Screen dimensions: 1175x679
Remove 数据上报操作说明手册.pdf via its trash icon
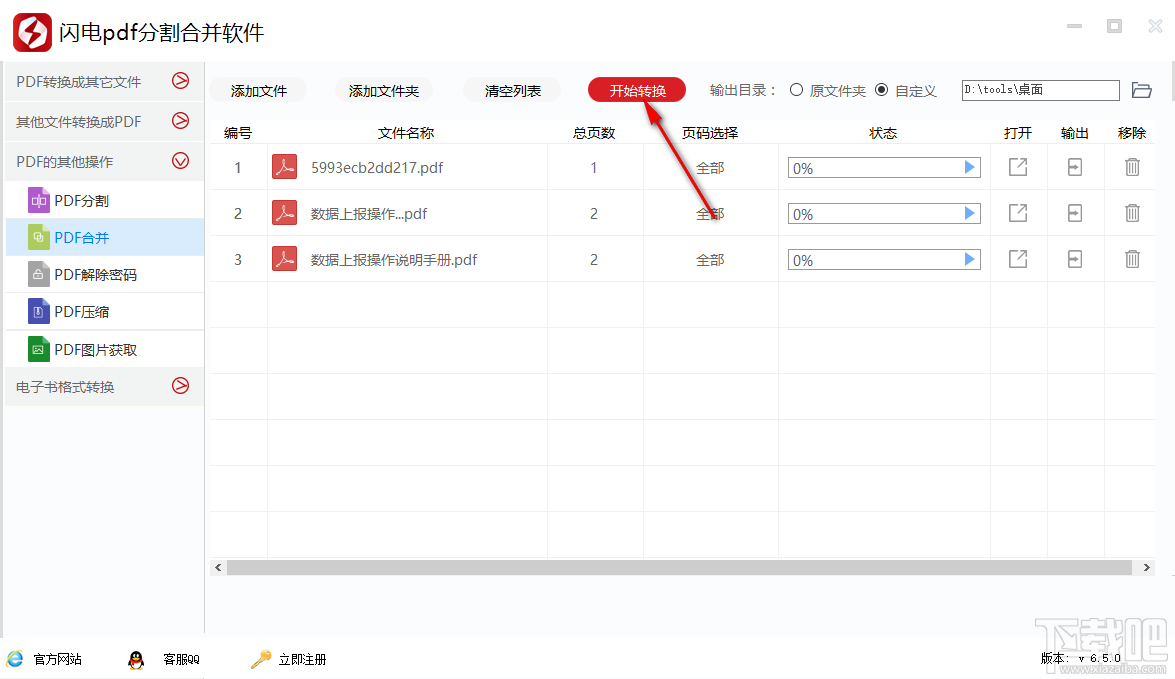point(1131,259)
